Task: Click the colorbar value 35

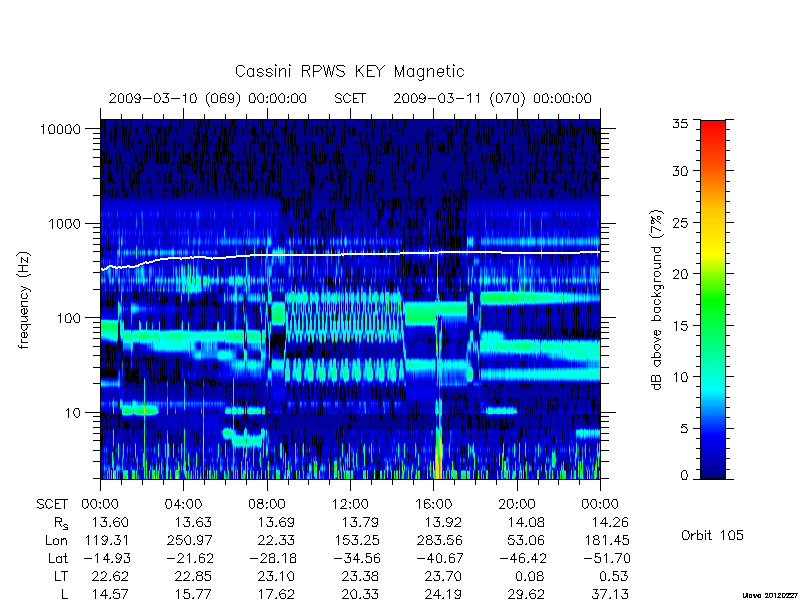Action: point(680,124)
